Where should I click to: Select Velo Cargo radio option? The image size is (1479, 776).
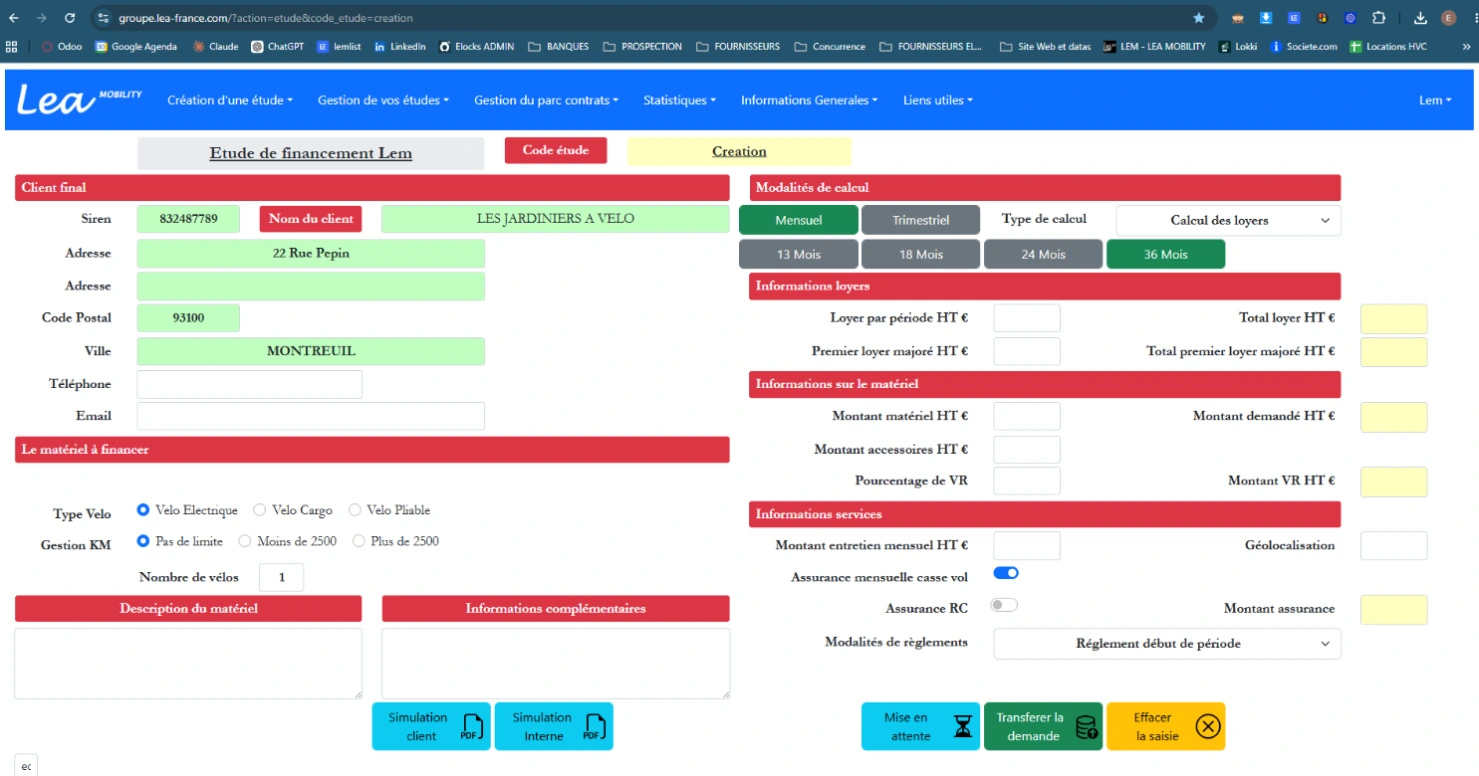click(x=260, y=510)
